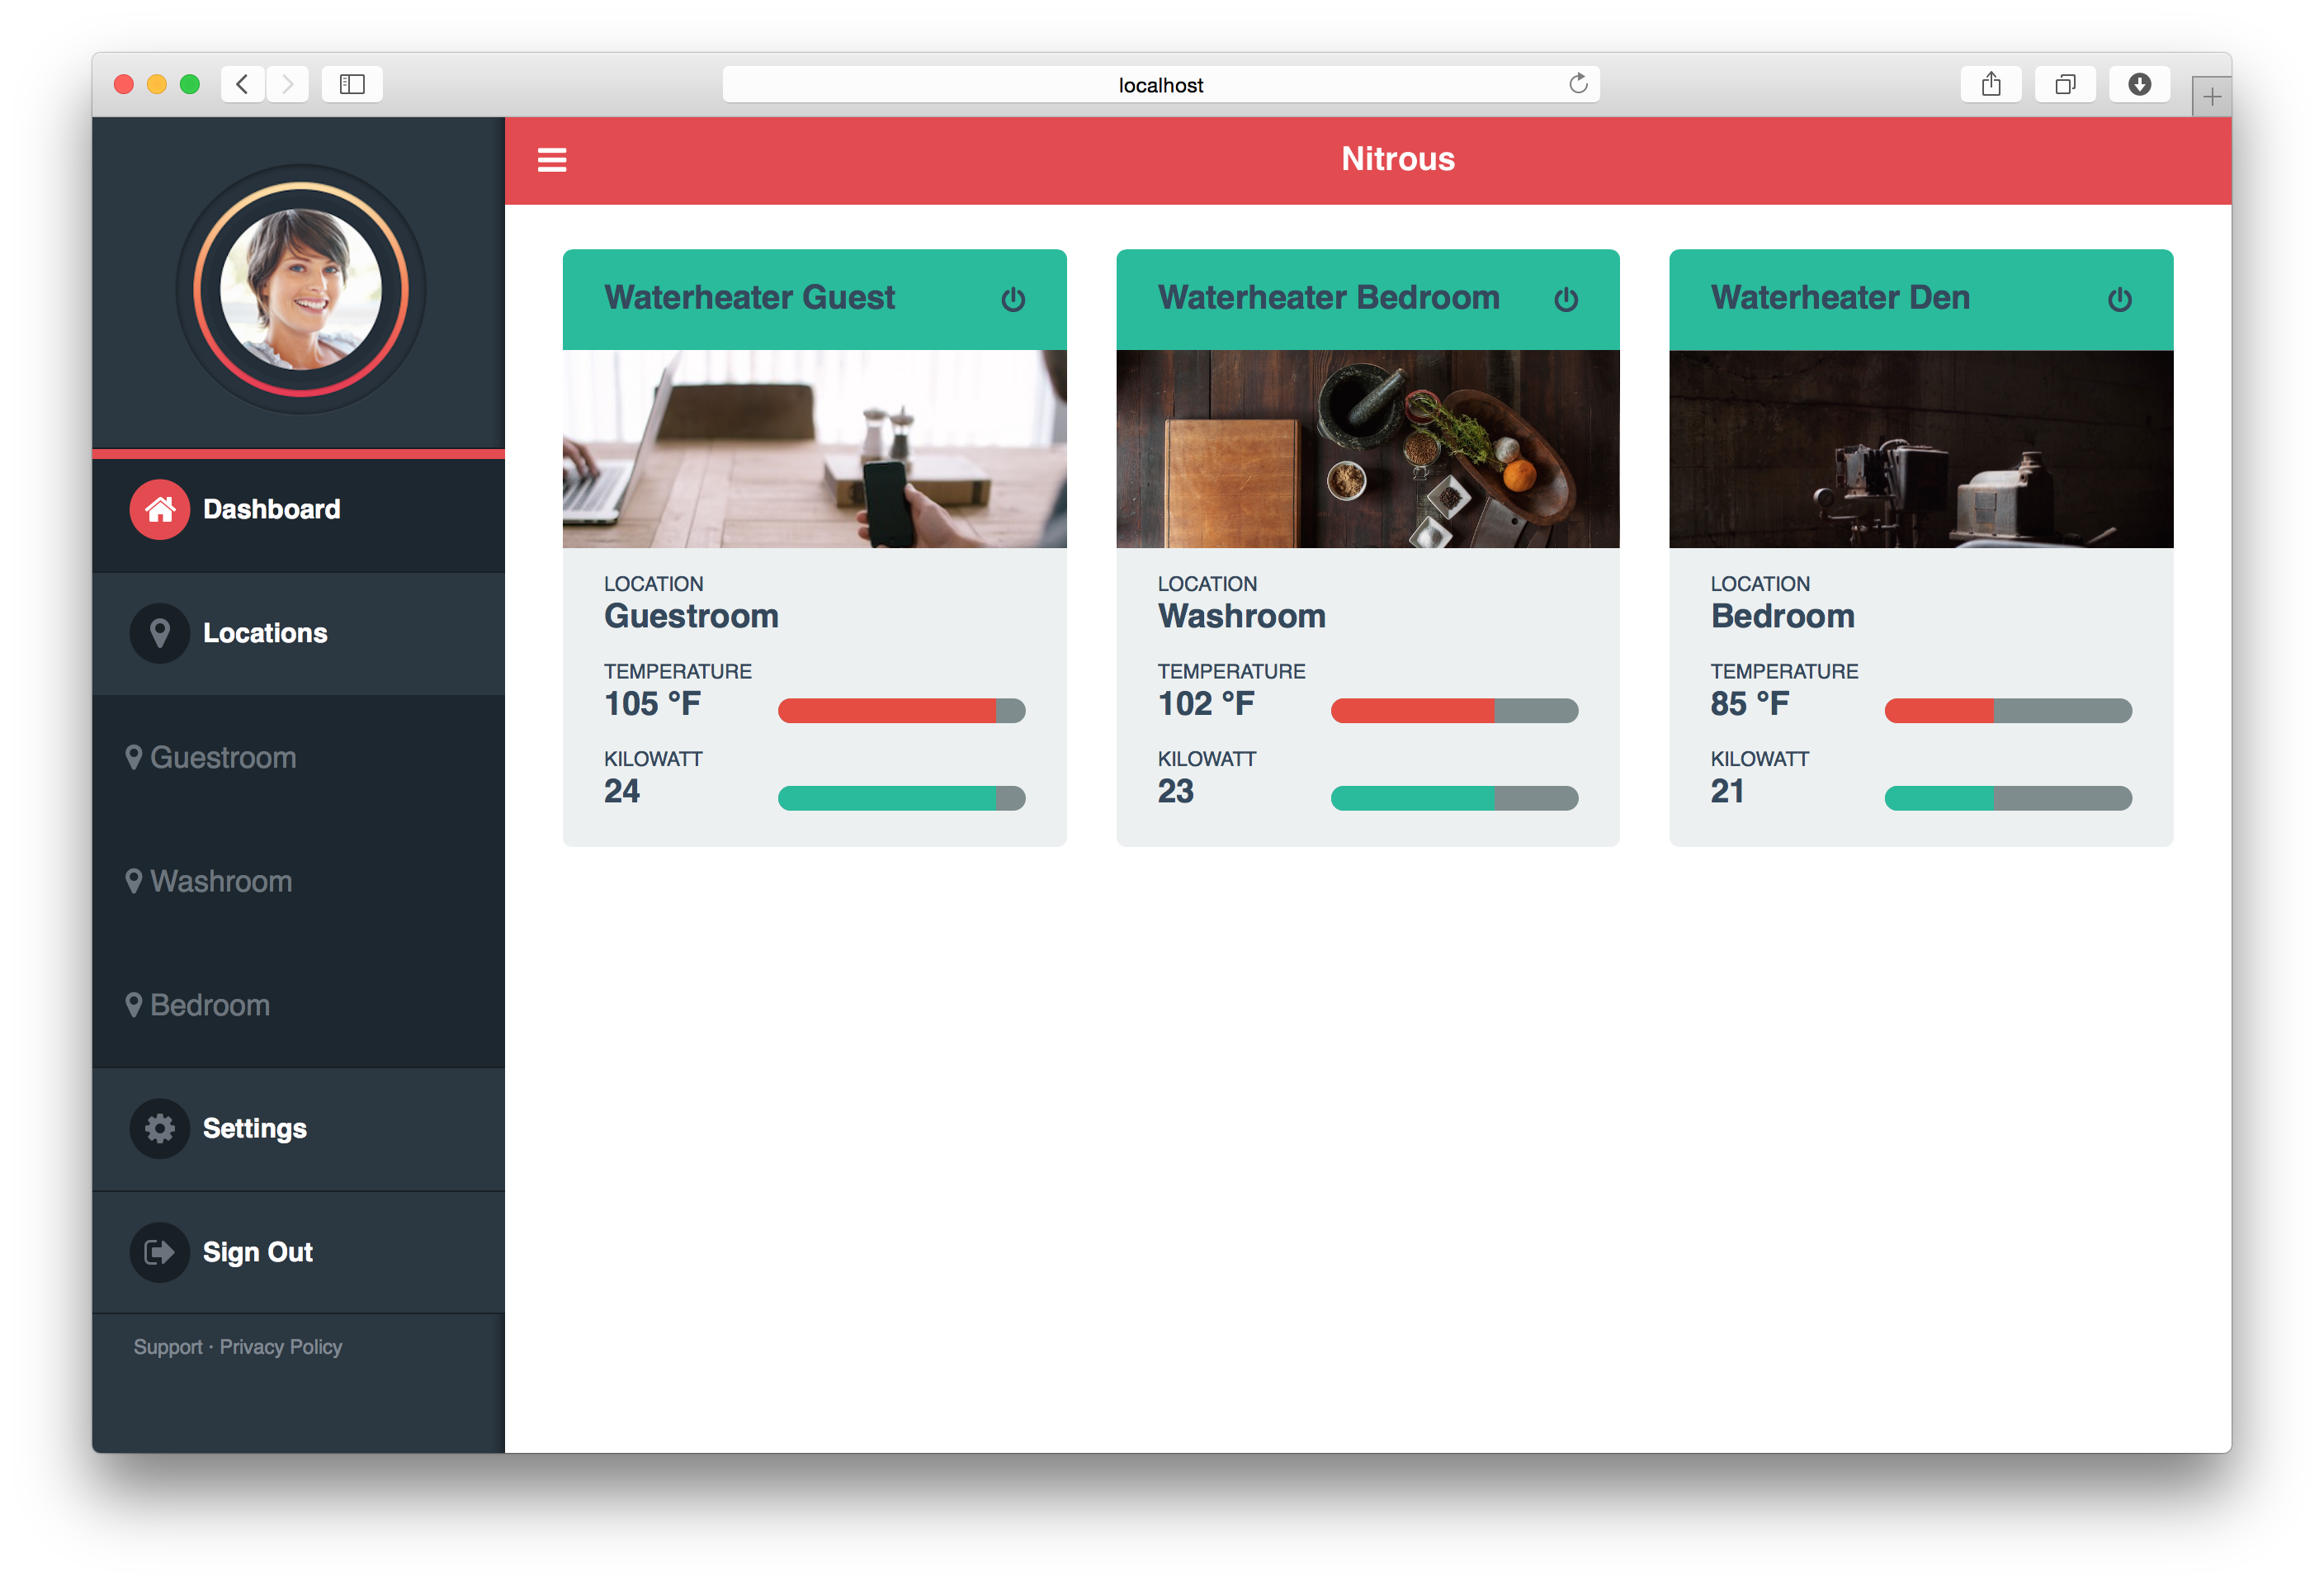
Task: Open the Support link
Action: click(x=168, y=1347)
